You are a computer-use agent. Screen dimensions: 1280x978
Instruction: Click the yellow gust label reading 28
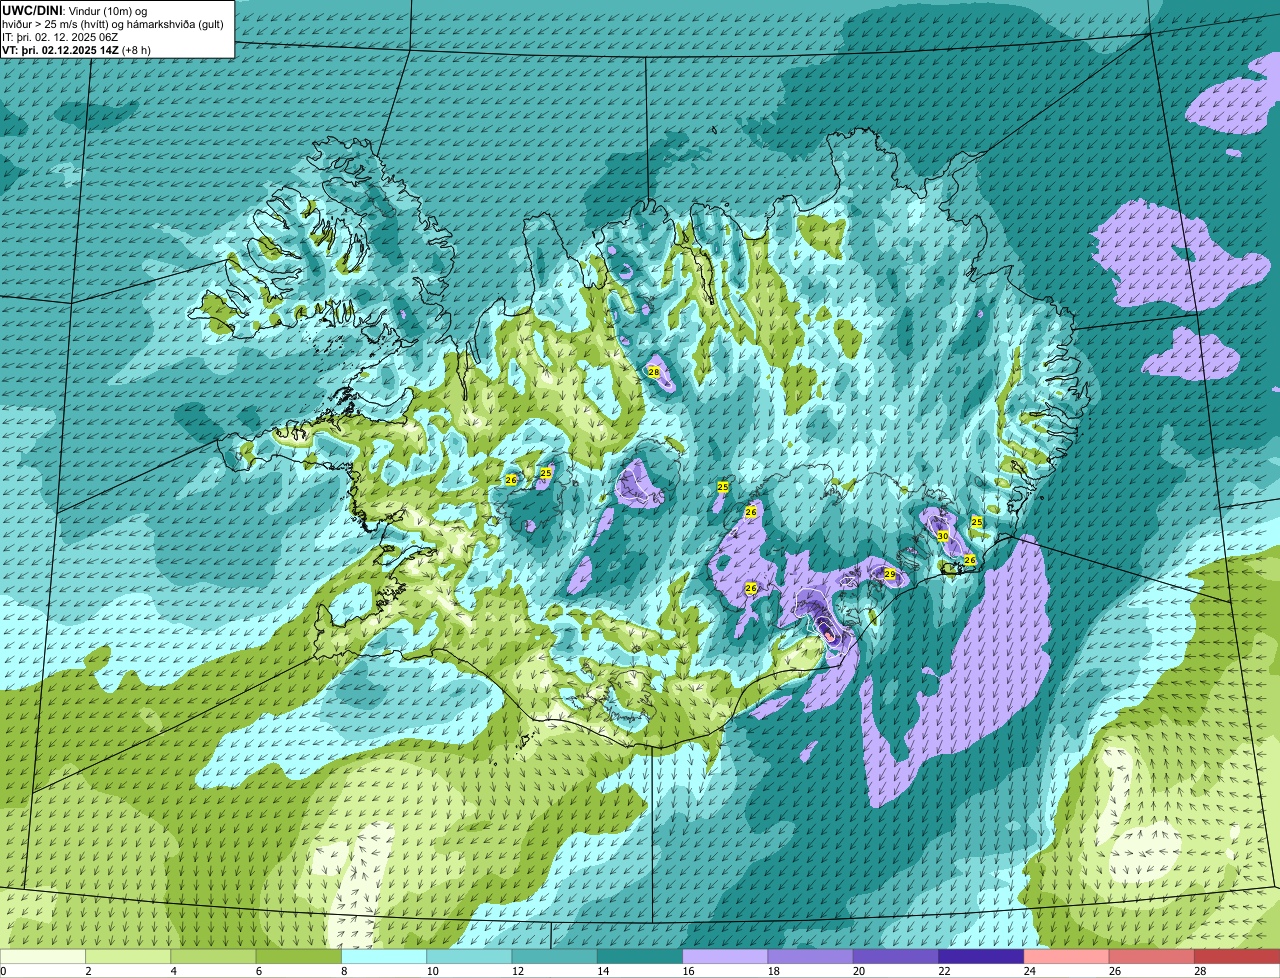click(654, 372)
